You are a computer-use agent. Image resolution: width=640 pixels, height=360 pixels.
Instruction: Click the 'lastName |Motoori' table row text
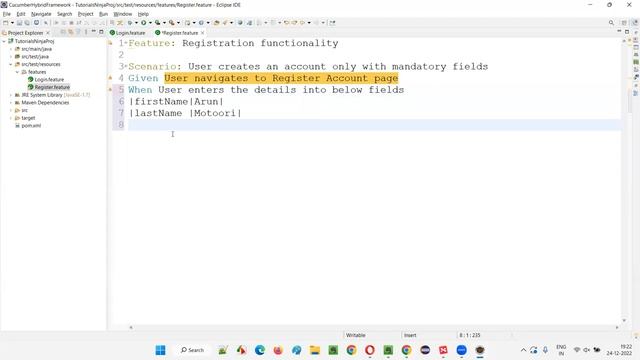coord(185,113)
